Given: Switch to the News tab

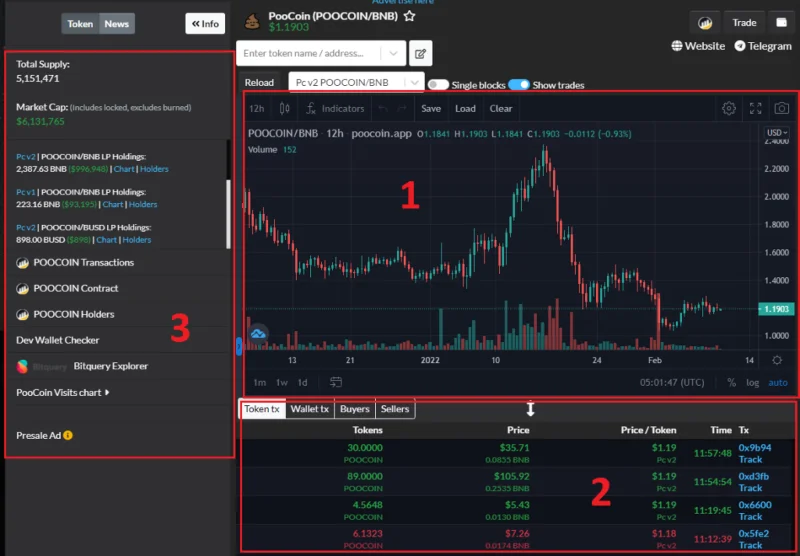Looking at the screenshot, I should coord(117,23).
